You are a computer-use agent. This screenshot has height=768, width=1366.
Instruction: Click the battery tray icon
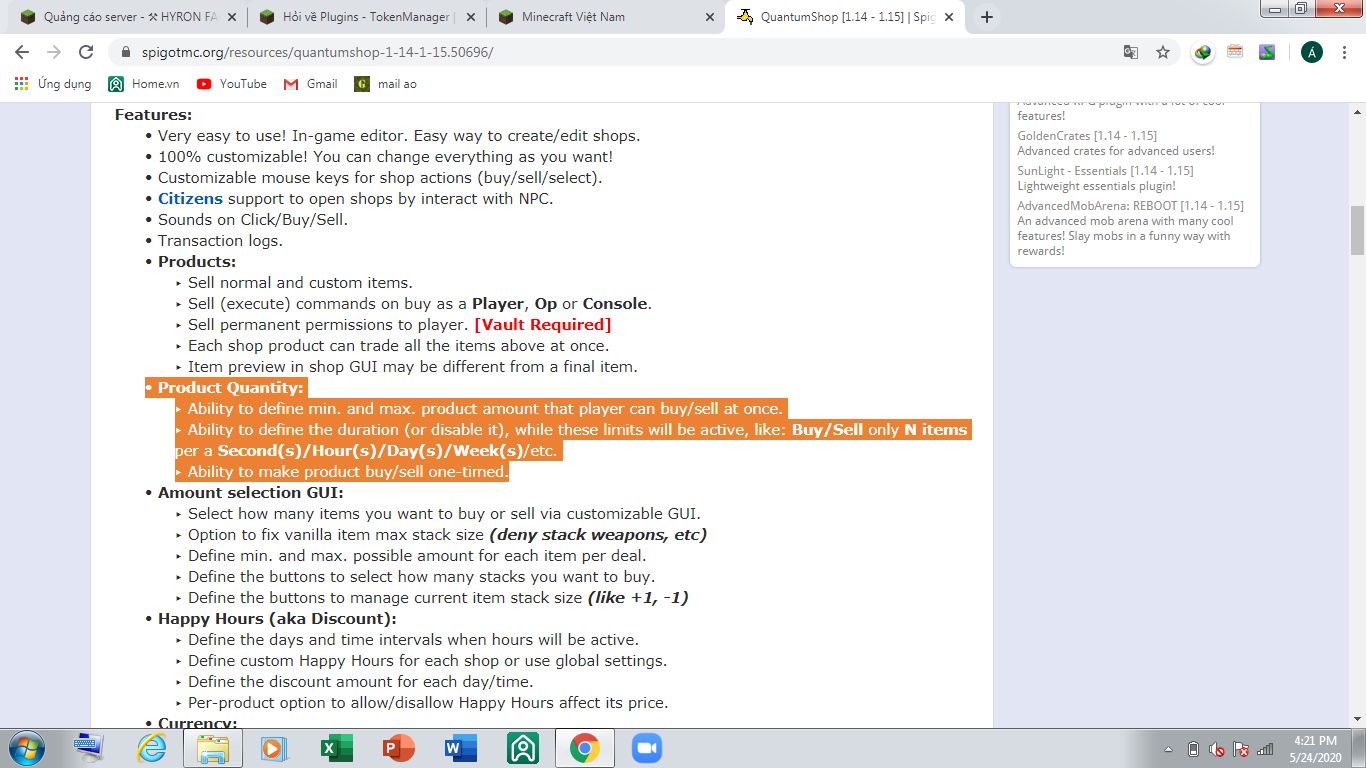[1193, 748]
